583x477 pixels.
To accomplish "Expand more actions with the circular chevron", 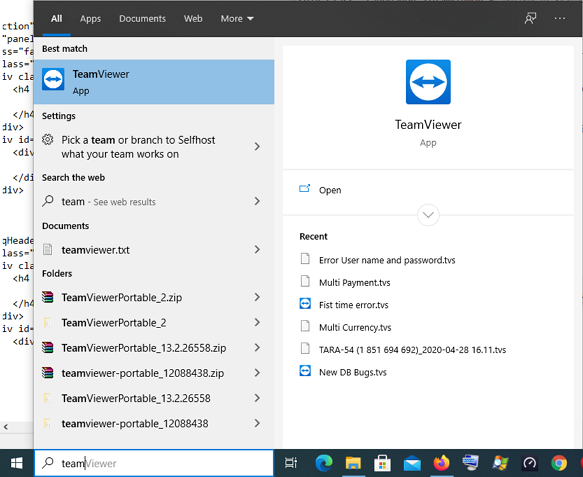I will pyautogui.click(x=428, y=215).
